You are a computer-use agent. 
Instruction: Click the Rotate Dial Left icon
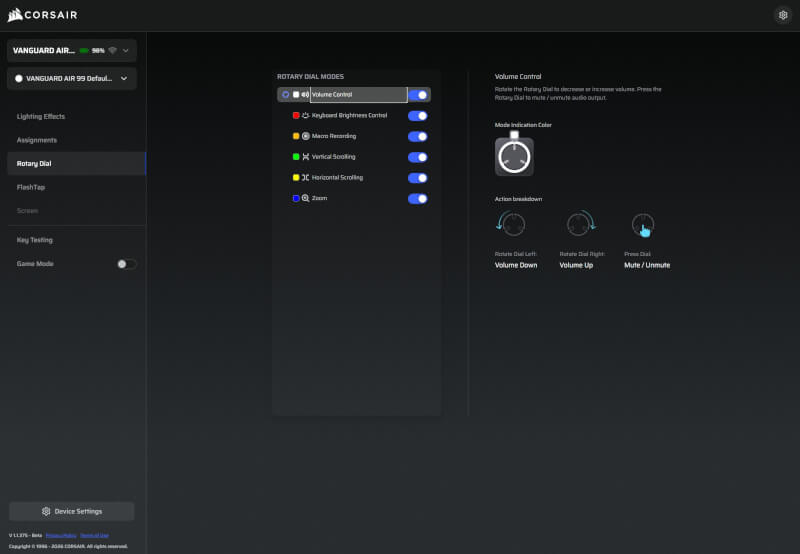pos(511,223)
